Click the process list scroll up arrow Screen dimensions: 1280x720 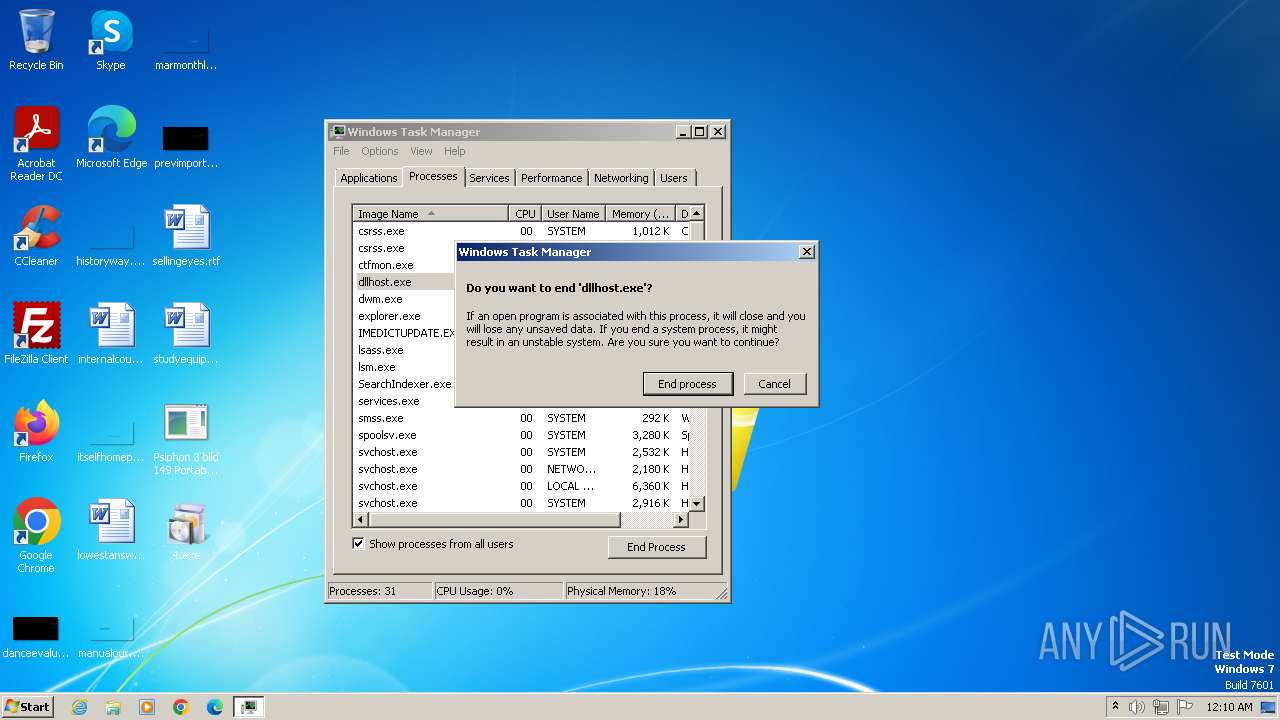pos(696,214)
